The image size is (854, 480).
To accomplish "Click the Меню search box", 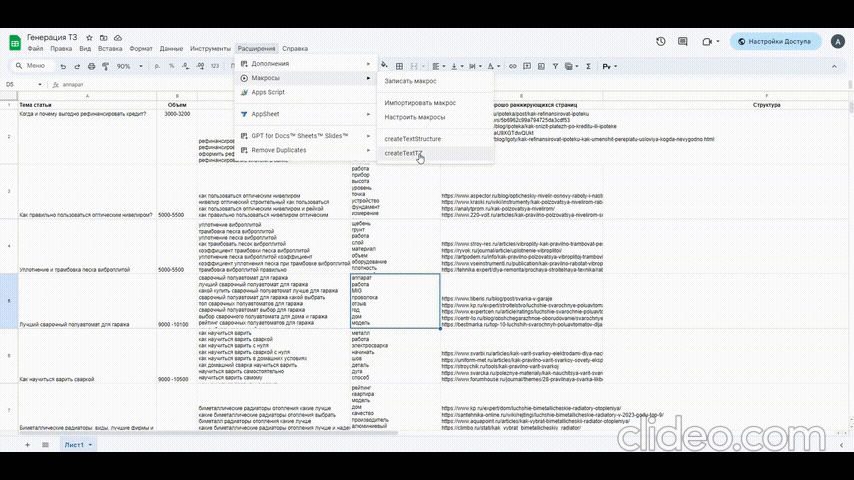I will pyautogui.click(x=32, y=66).
